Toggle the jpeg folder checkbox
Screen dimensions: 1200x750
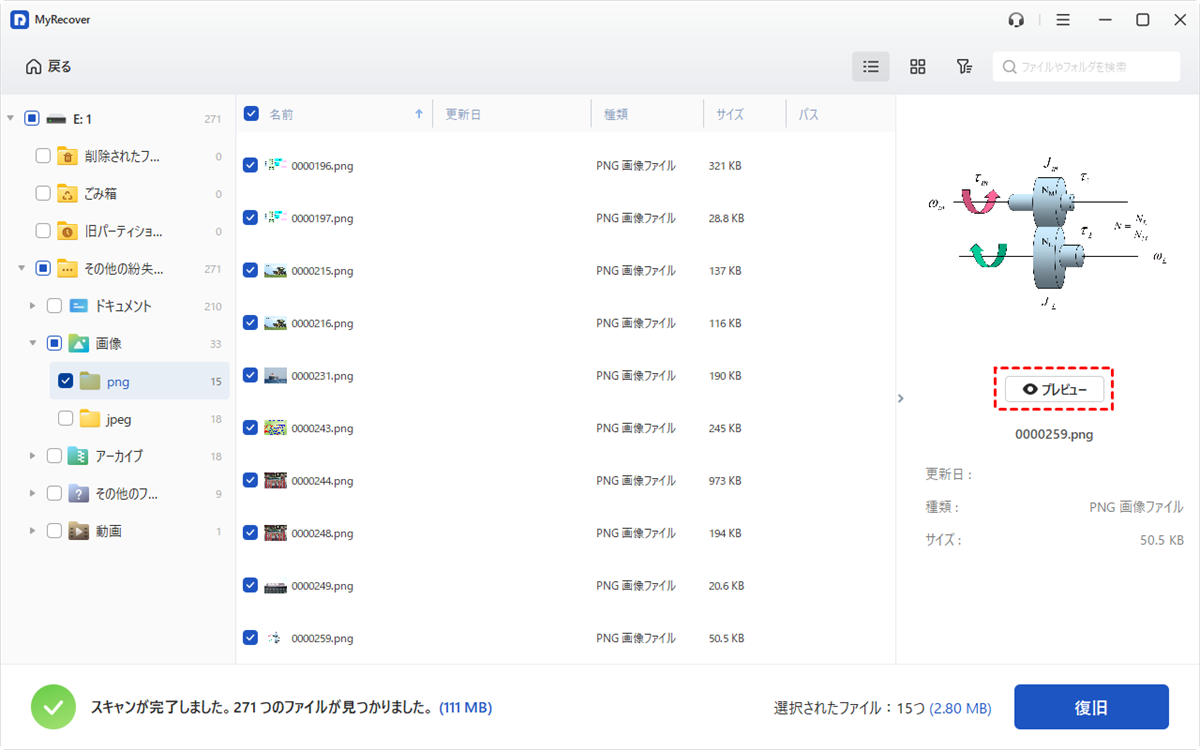[65, 419]
